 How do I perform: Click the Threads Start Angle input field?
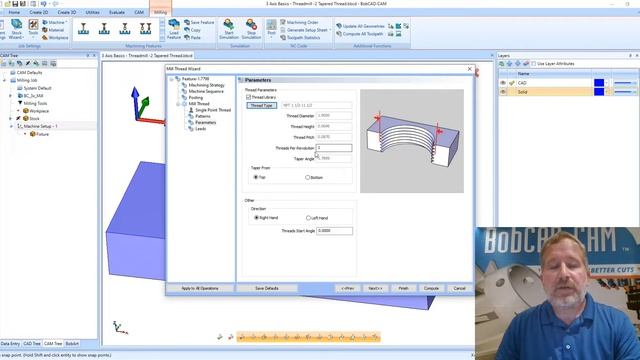click(x=334, y=231)
